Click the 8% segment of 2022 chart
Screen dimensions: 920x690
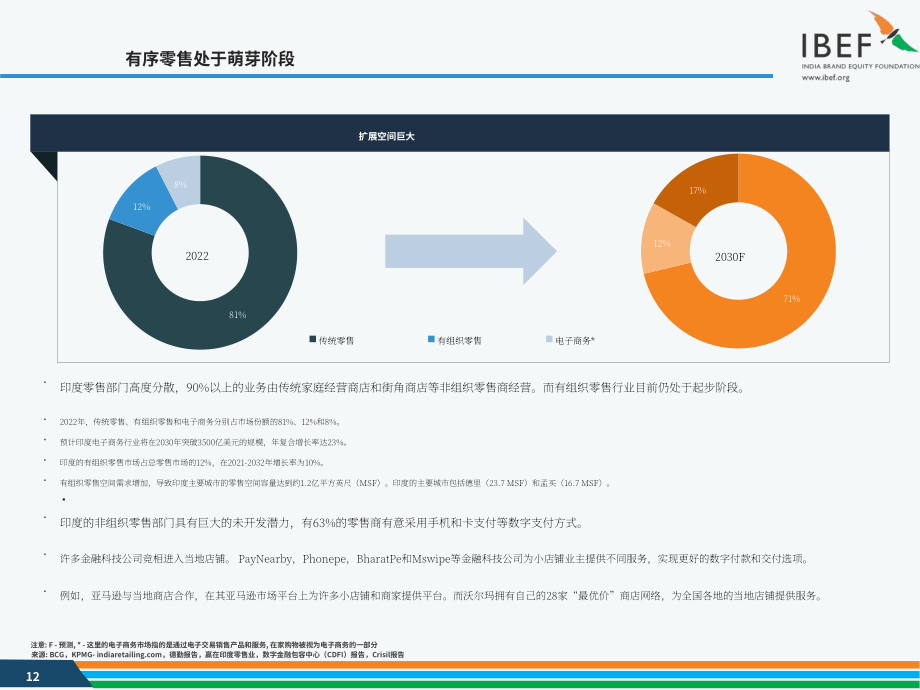click(x=180, y=184)
